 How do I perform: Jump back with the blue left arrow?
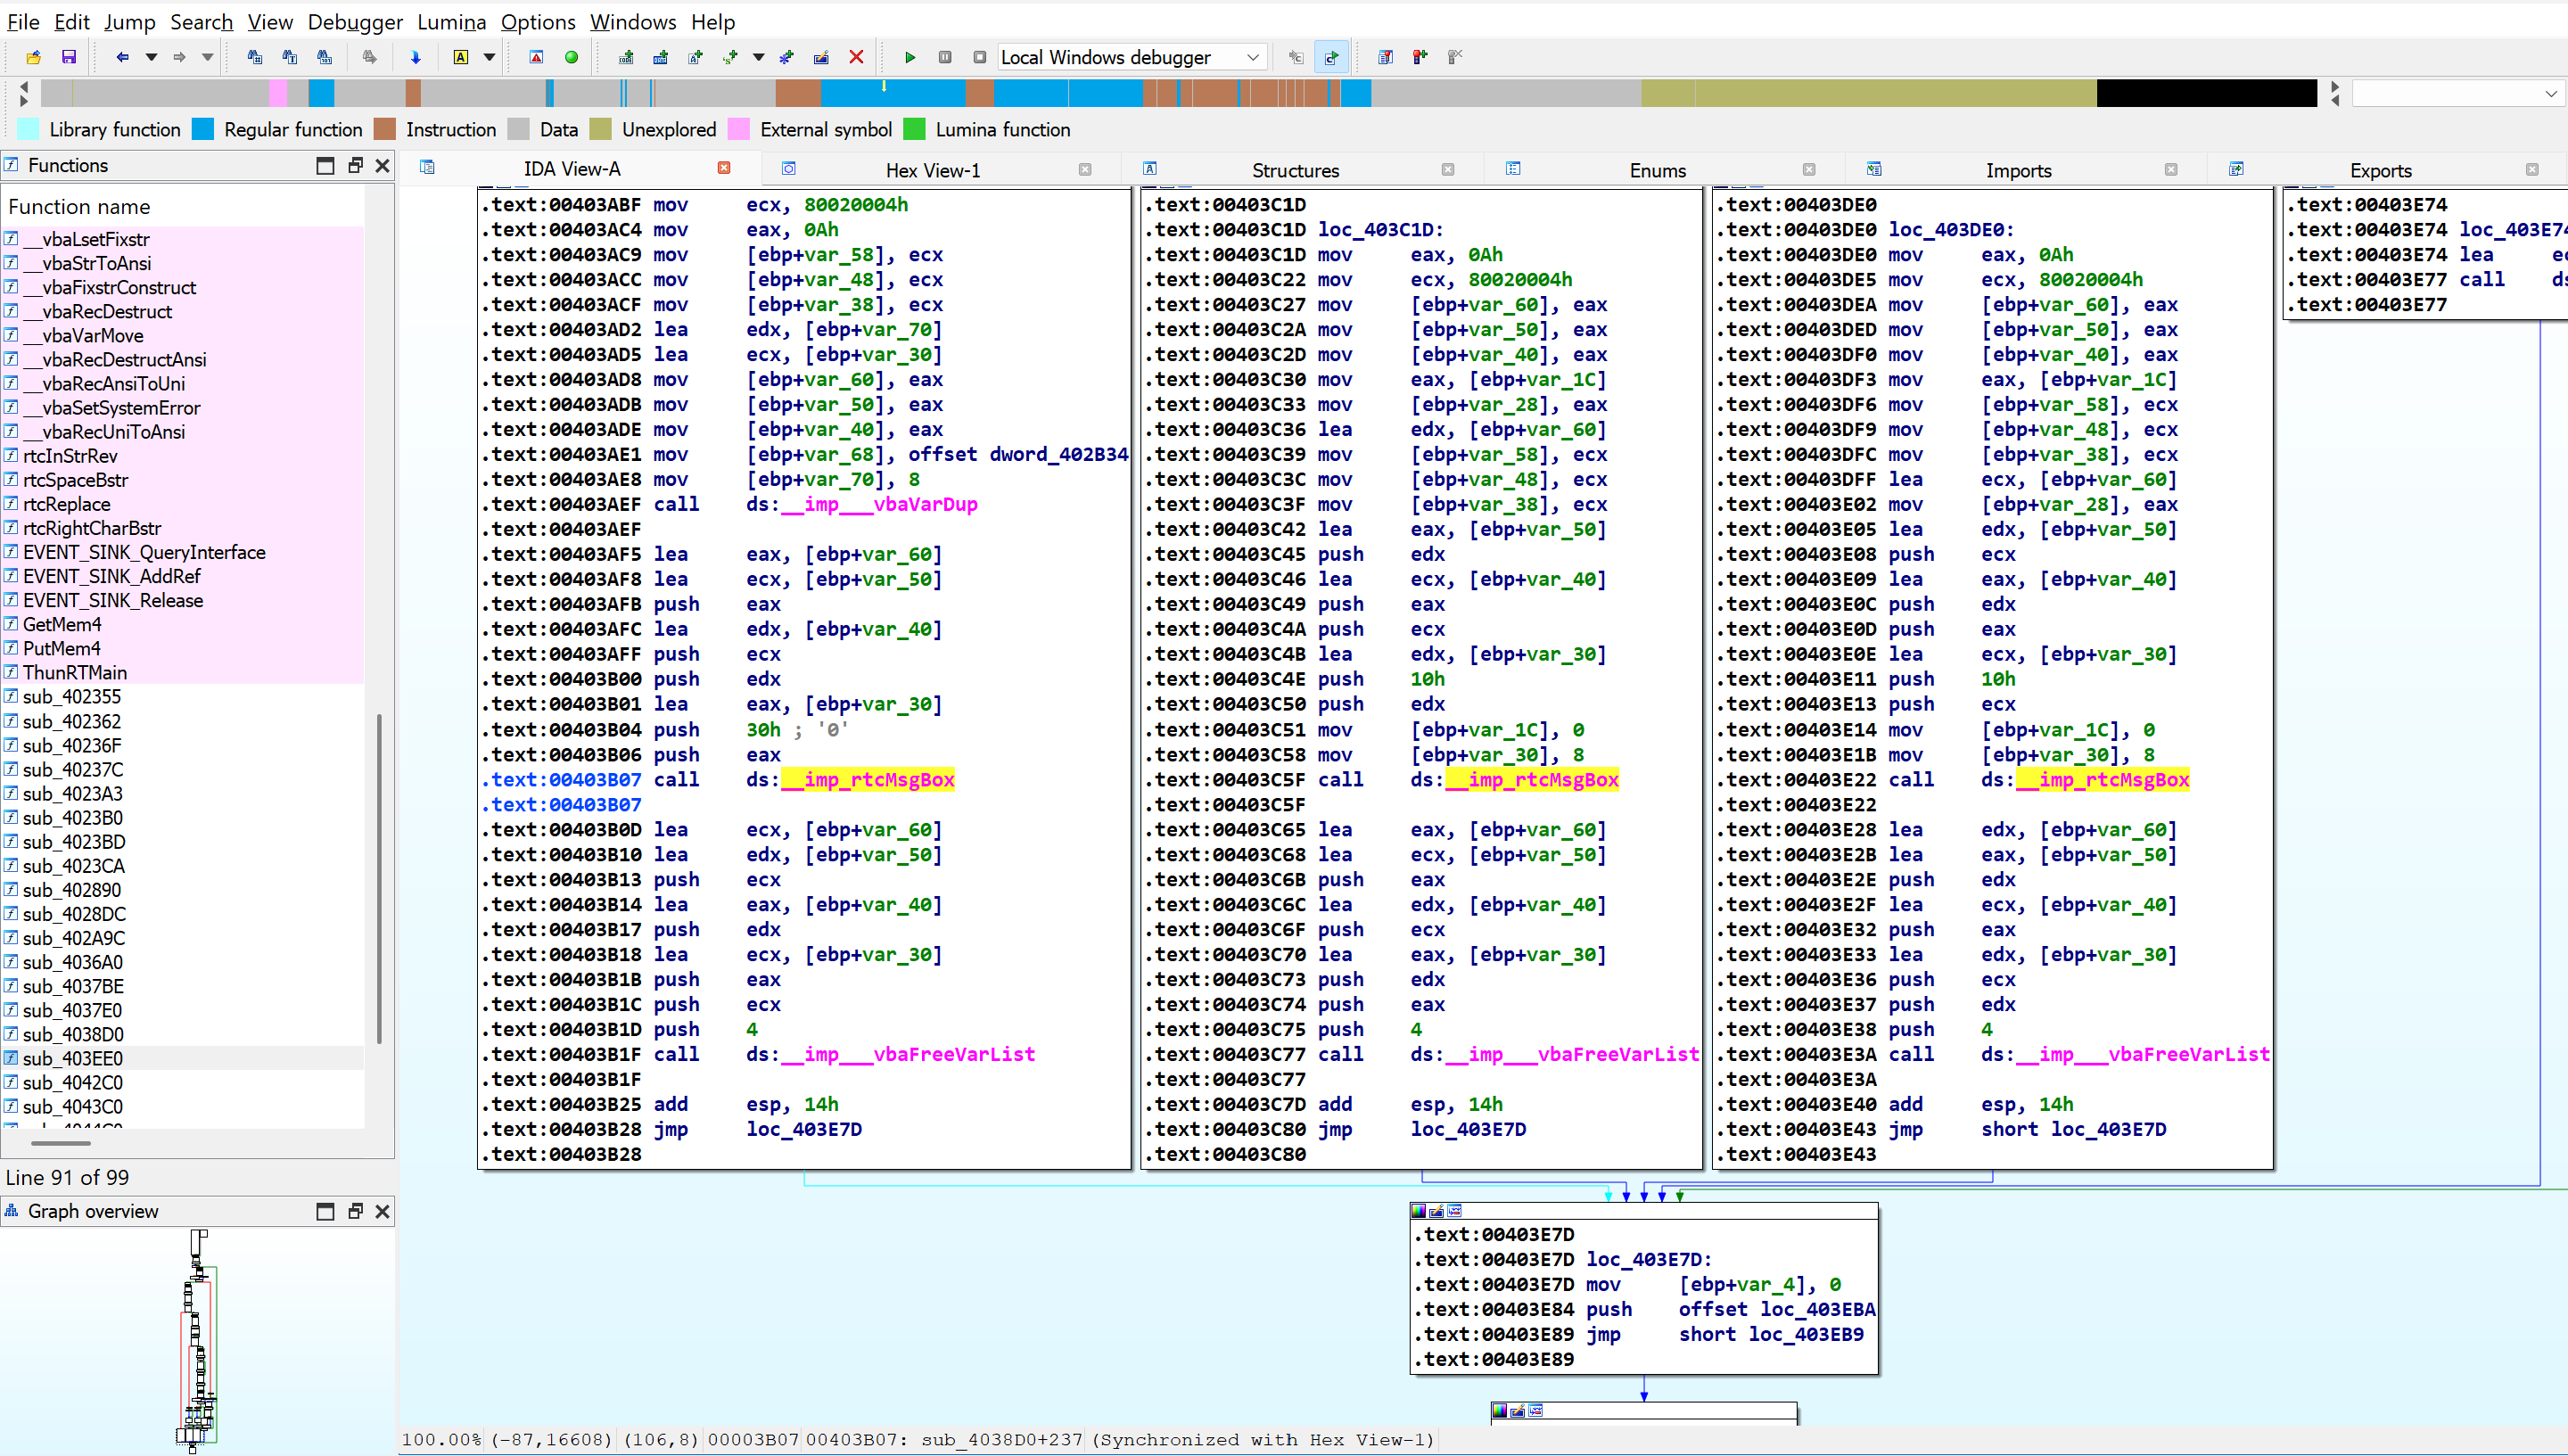[x=122, y=57]
